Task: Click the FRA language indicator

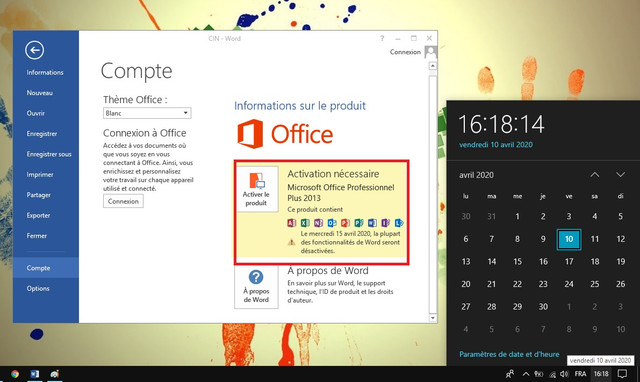Action: (x=580, y=374)
